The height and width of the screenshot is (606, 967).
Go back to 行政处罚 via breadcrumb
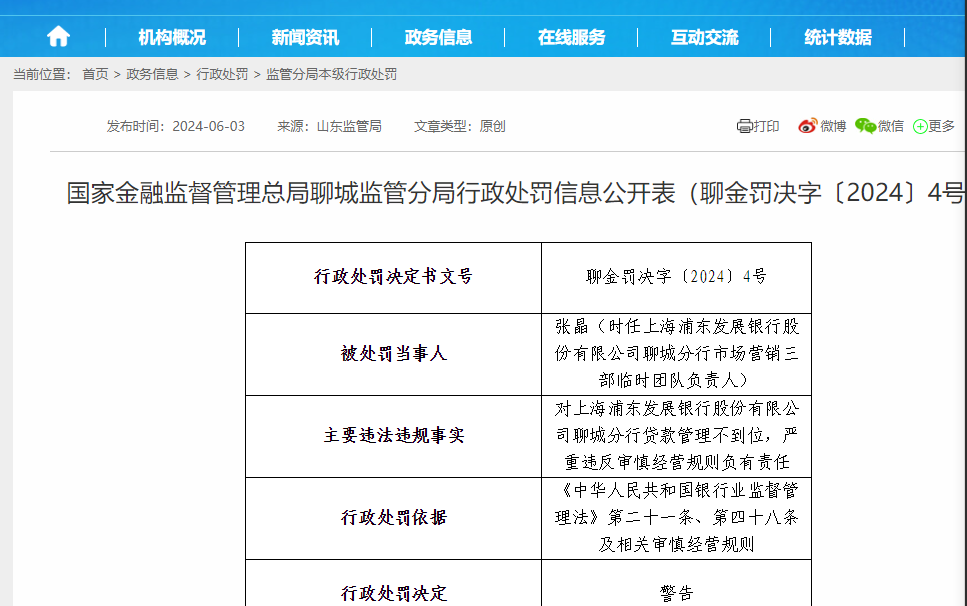click(x=222, y=74)
